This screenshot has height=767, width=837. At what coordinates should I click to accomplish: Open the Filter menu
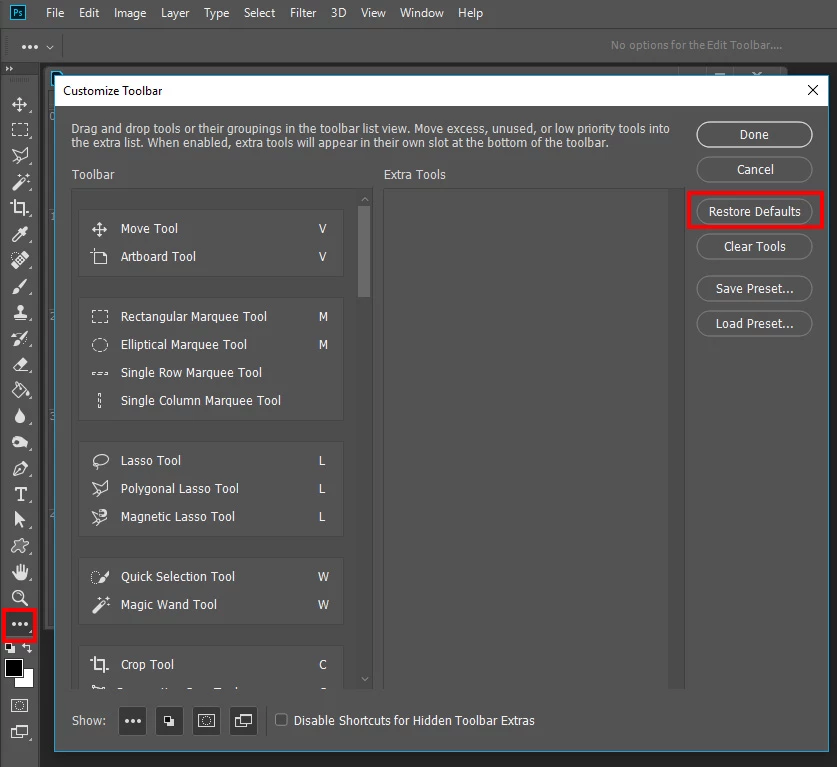pos(303,13)
